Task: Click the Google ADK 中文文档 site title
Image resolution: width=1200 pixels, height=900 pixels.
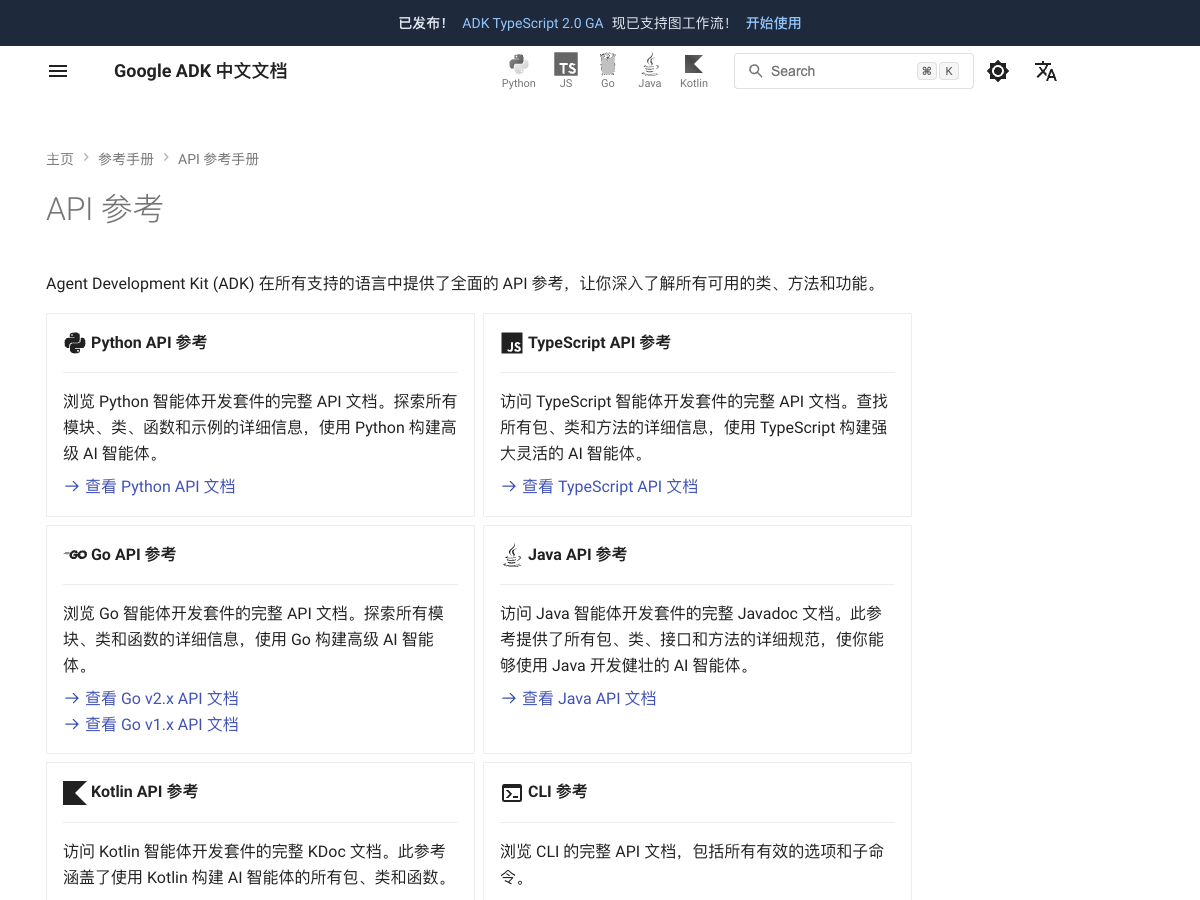Action: click(x=200, y=71)
